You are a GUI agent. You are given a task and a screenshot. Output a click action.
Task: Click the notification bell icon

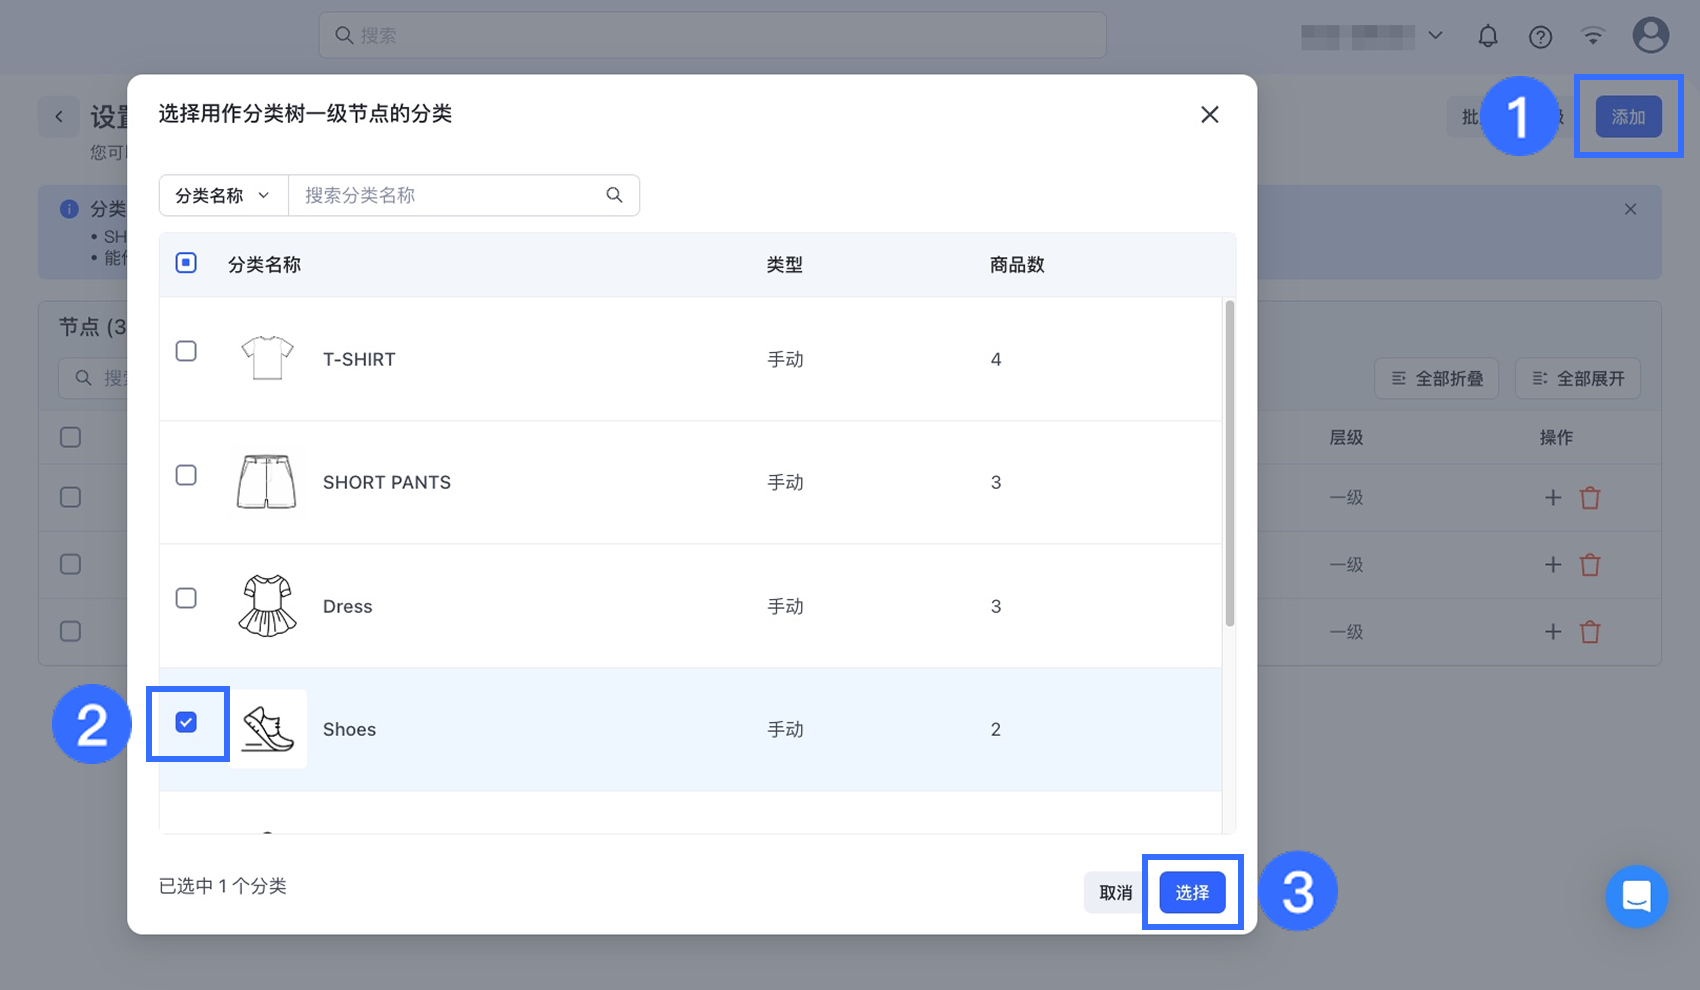tap(1488, 36)
